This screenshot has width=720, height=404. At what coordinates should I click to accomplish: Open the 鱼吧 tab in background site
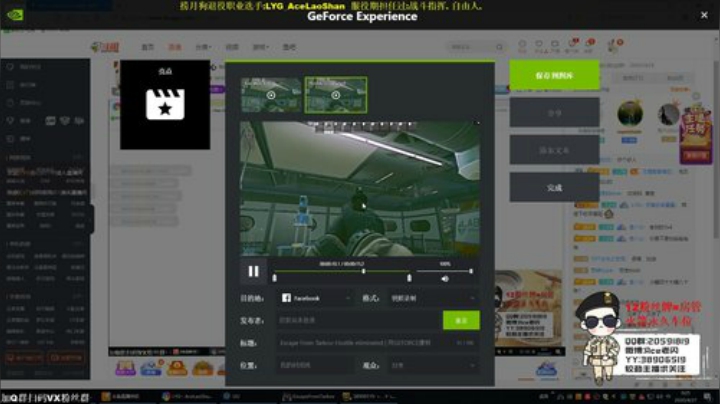tap(289, 47)
